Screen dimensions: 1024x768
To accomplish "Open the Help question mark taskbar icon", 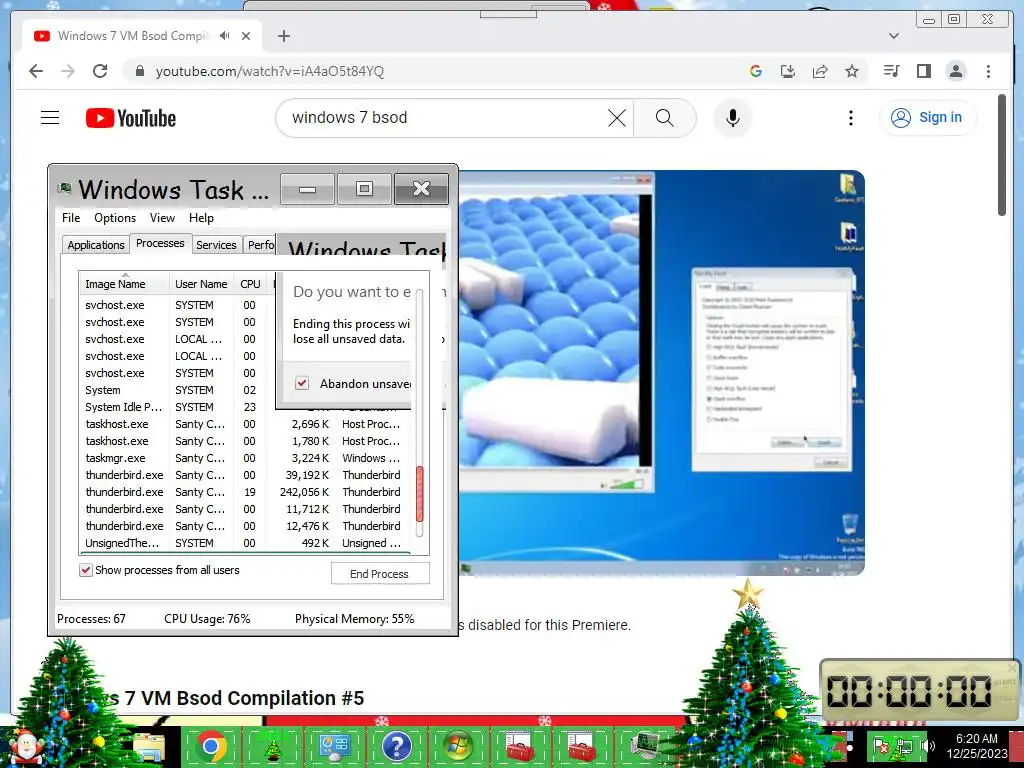I will [396, 746].
